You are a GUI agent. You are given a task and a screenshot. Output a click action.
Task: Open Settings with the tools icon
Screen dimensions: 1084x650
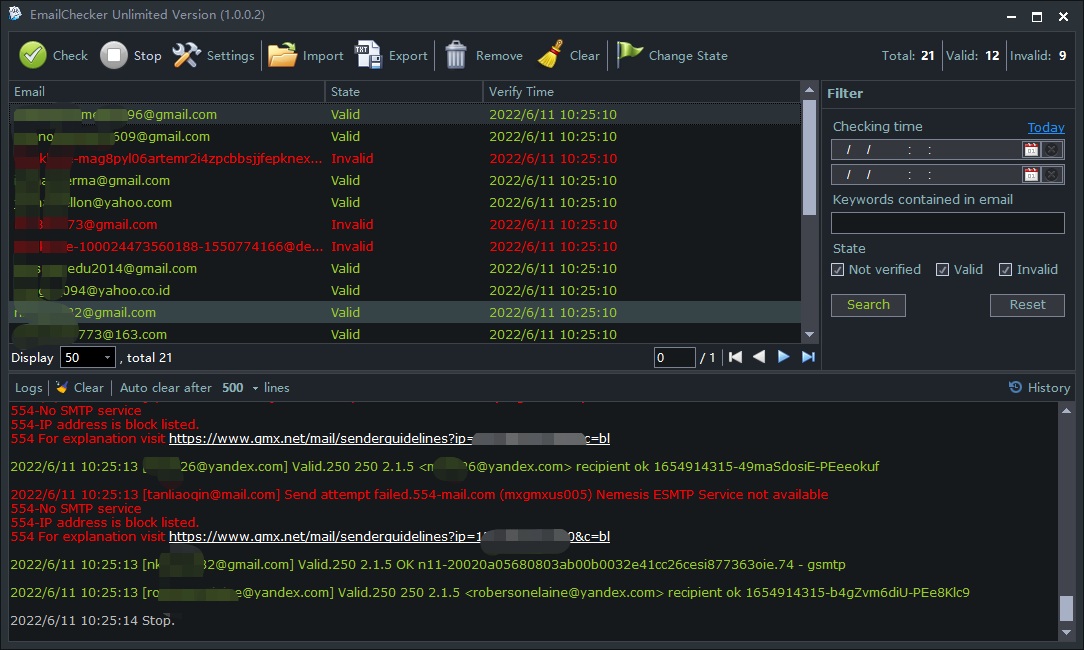187,55
